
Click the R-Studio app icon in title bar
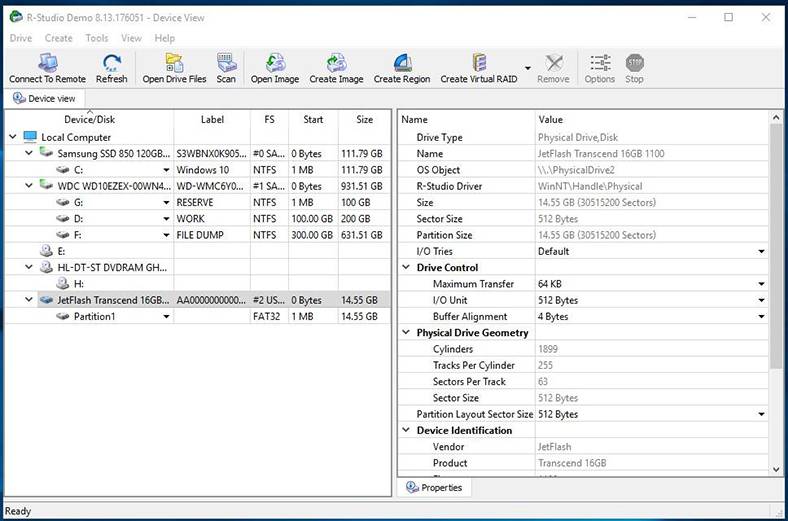[16, 17]
